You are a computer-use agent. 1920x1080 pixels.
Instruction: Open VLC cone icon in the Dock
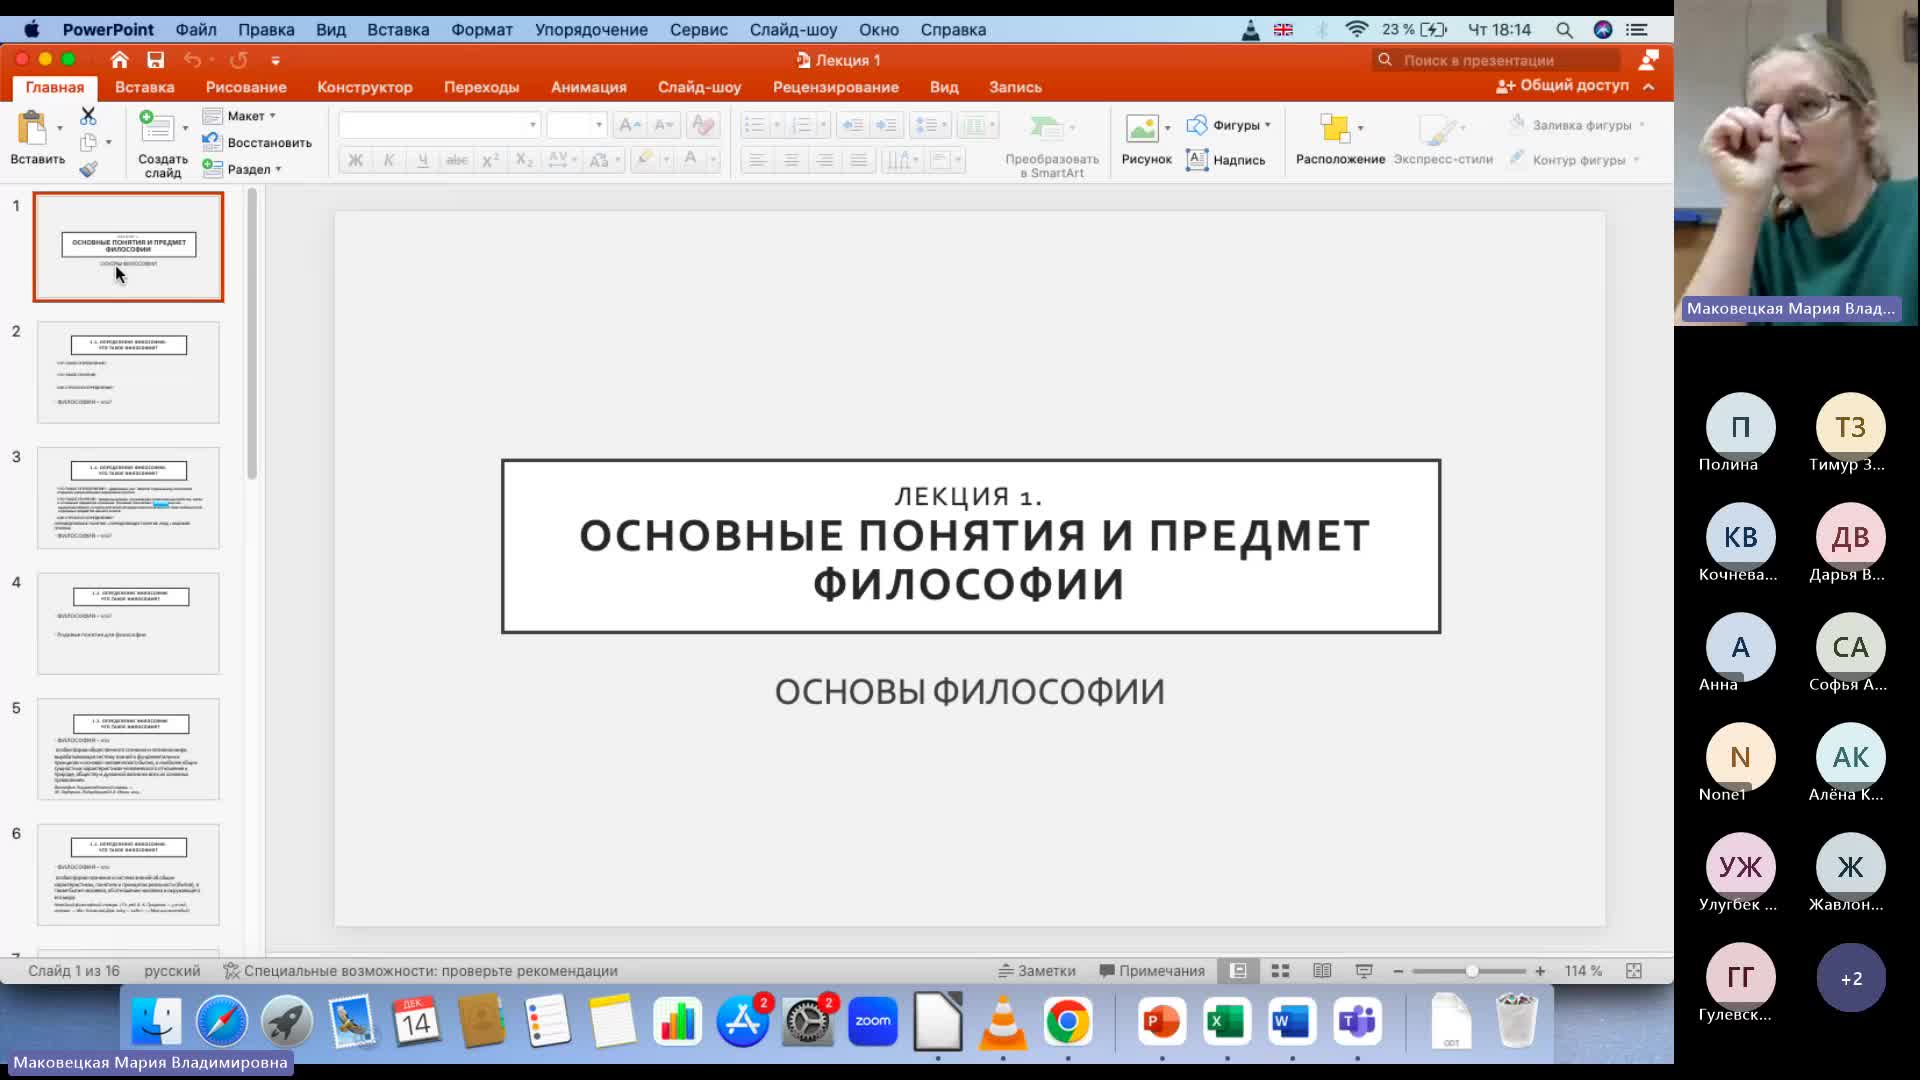1002,1022
